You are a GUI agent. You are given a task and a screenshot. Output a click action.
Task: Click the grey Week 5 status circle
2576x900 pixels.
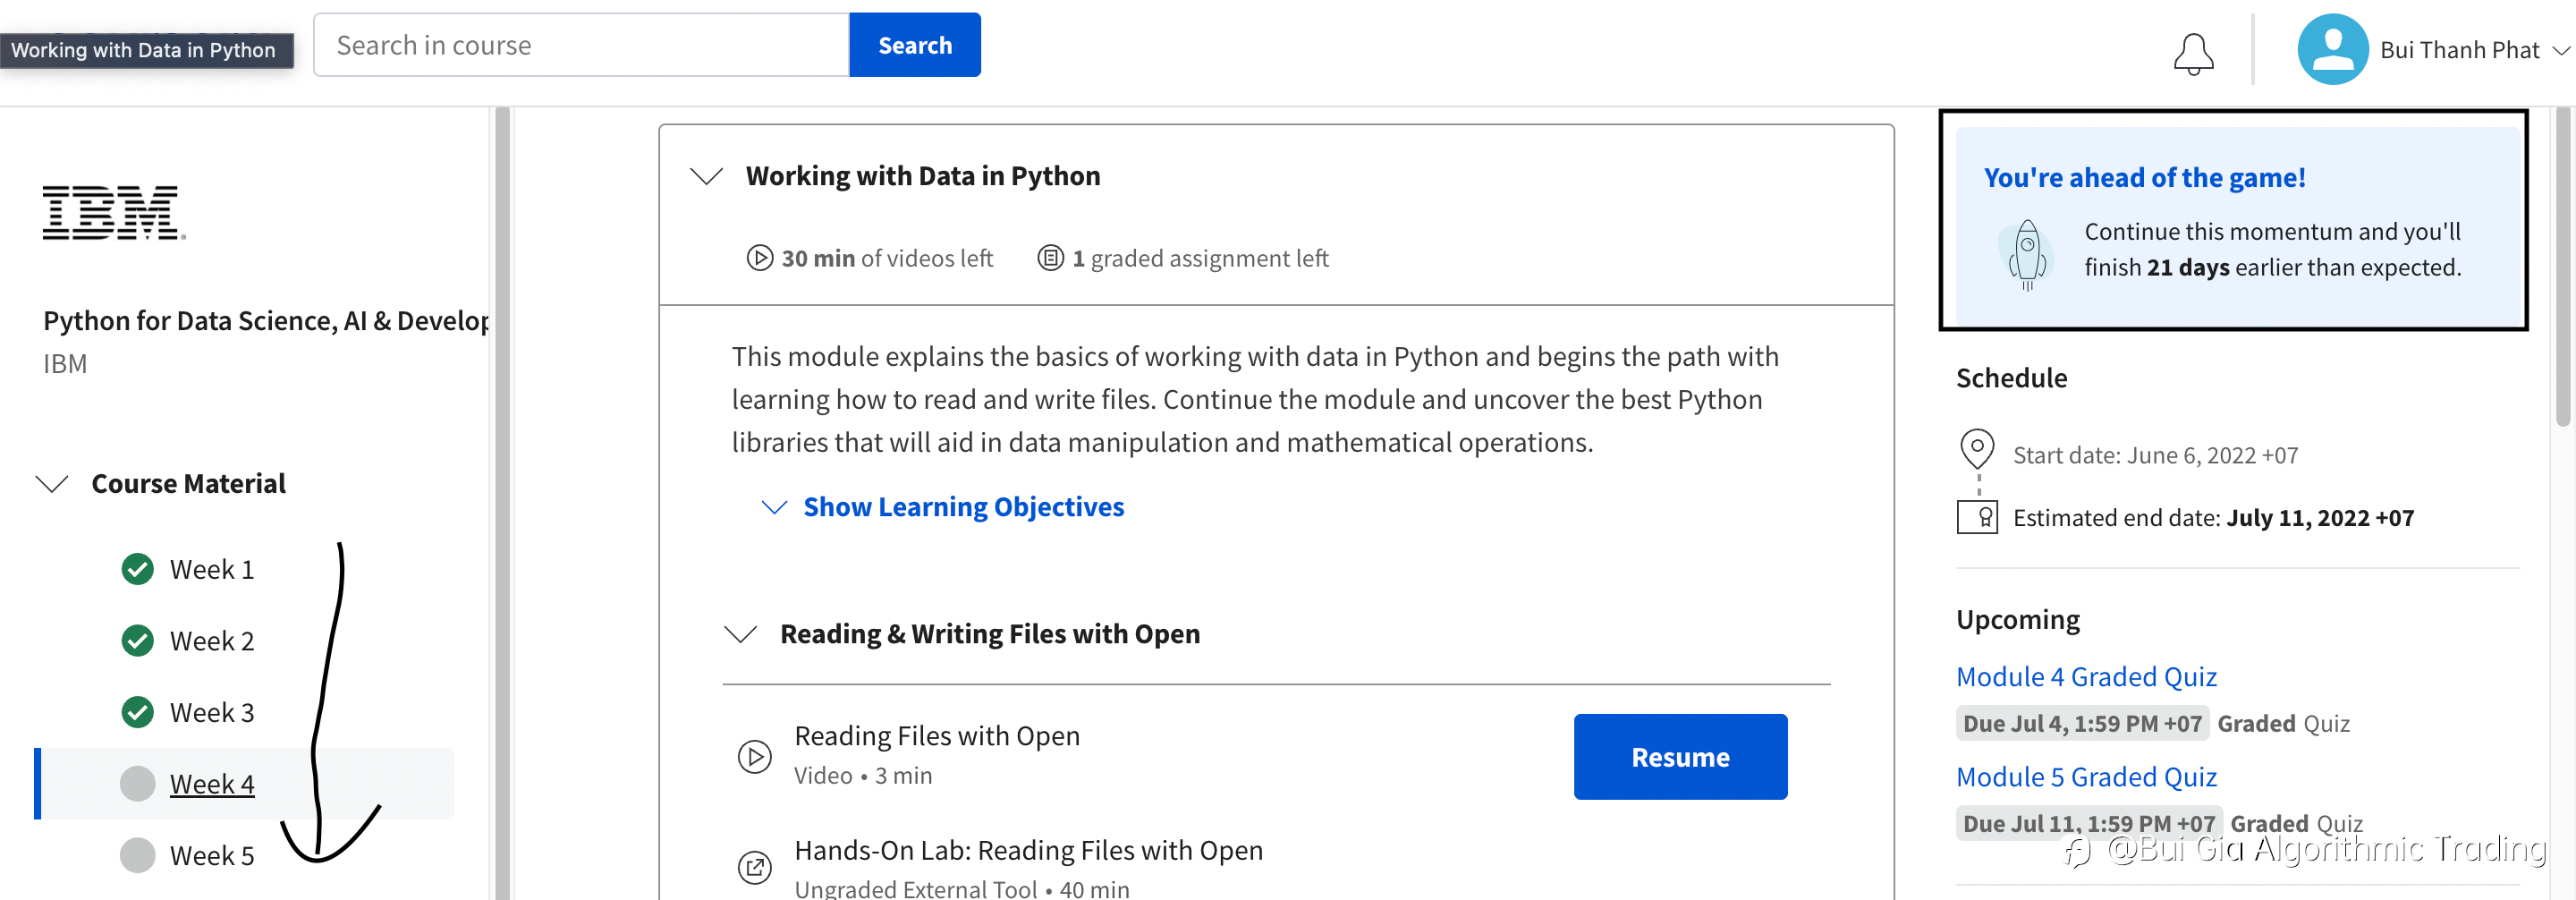pyautogui.click(x=137, y=855)
